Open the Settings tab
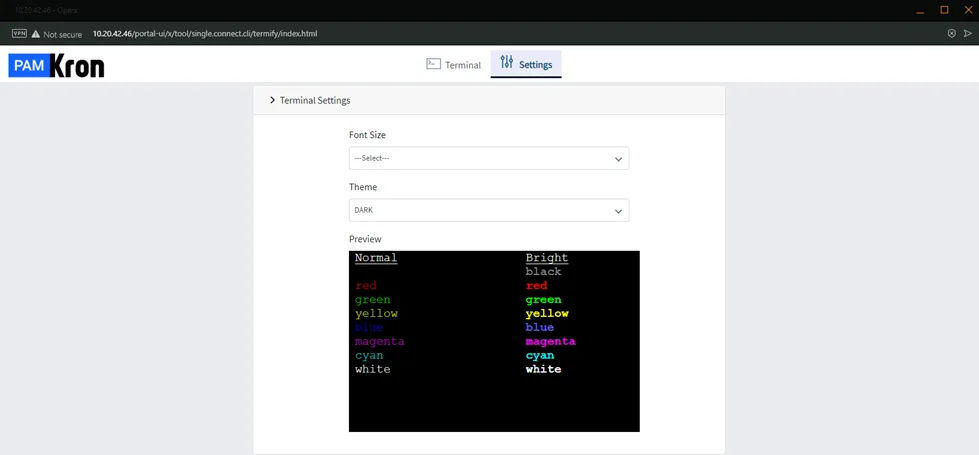 click(526, 64)
